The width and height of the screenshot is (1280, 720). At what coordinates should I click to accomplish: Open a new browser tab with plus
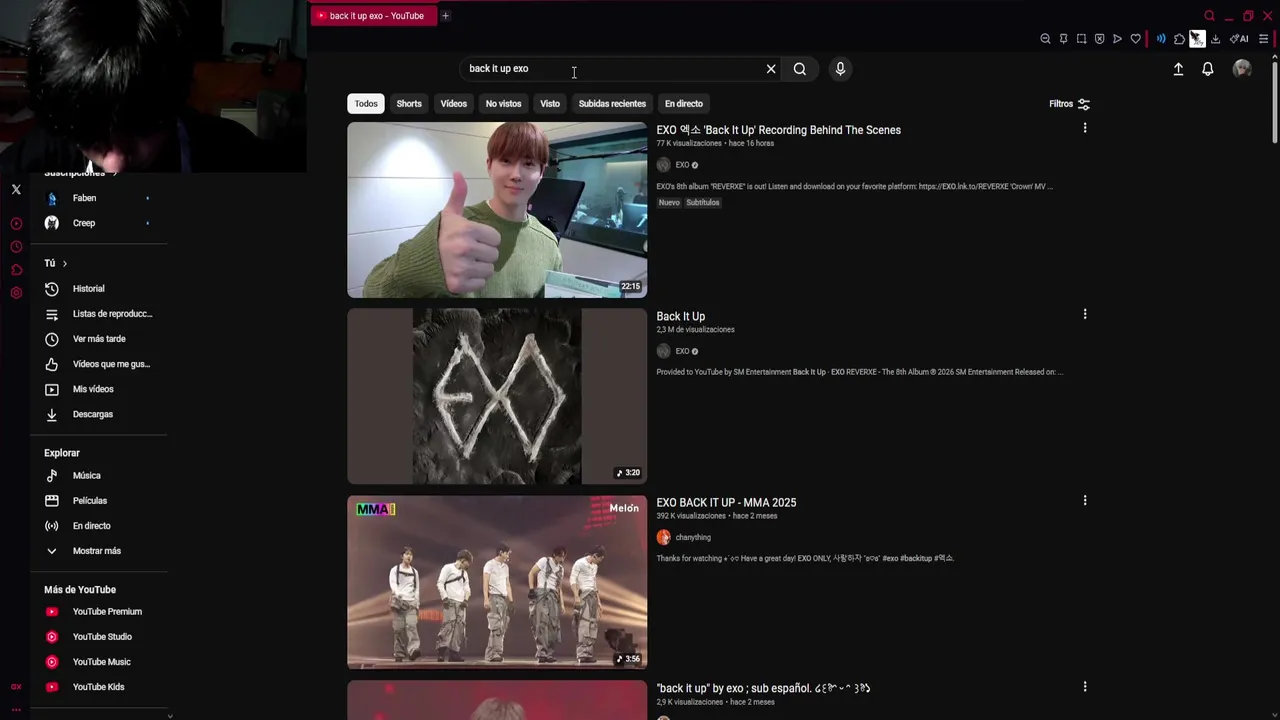click(x=445, y=16)
